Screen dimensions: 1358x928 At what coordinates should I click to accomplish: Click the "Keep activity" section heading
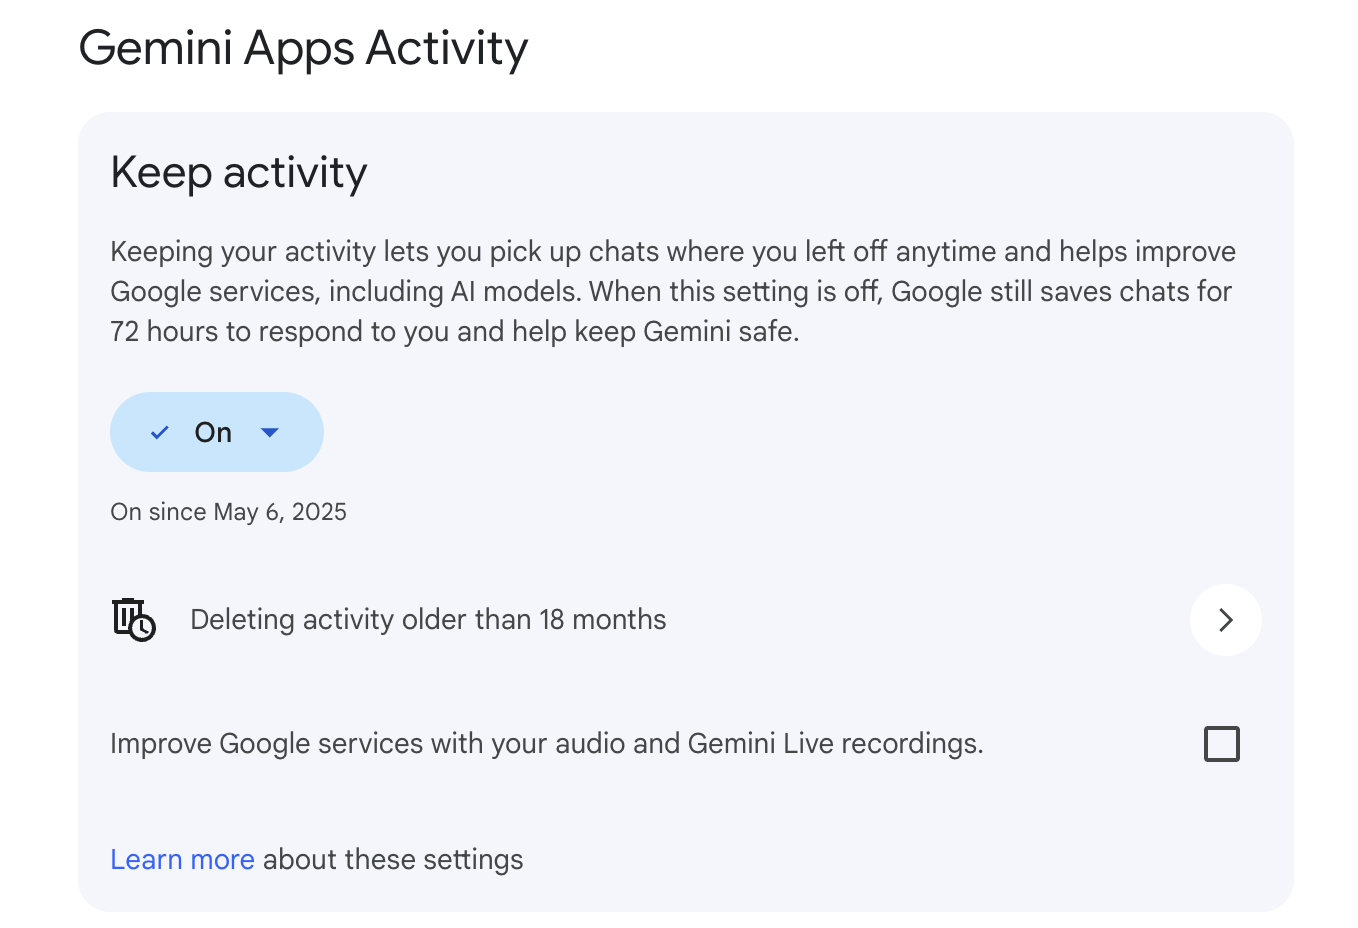[239, 173]
